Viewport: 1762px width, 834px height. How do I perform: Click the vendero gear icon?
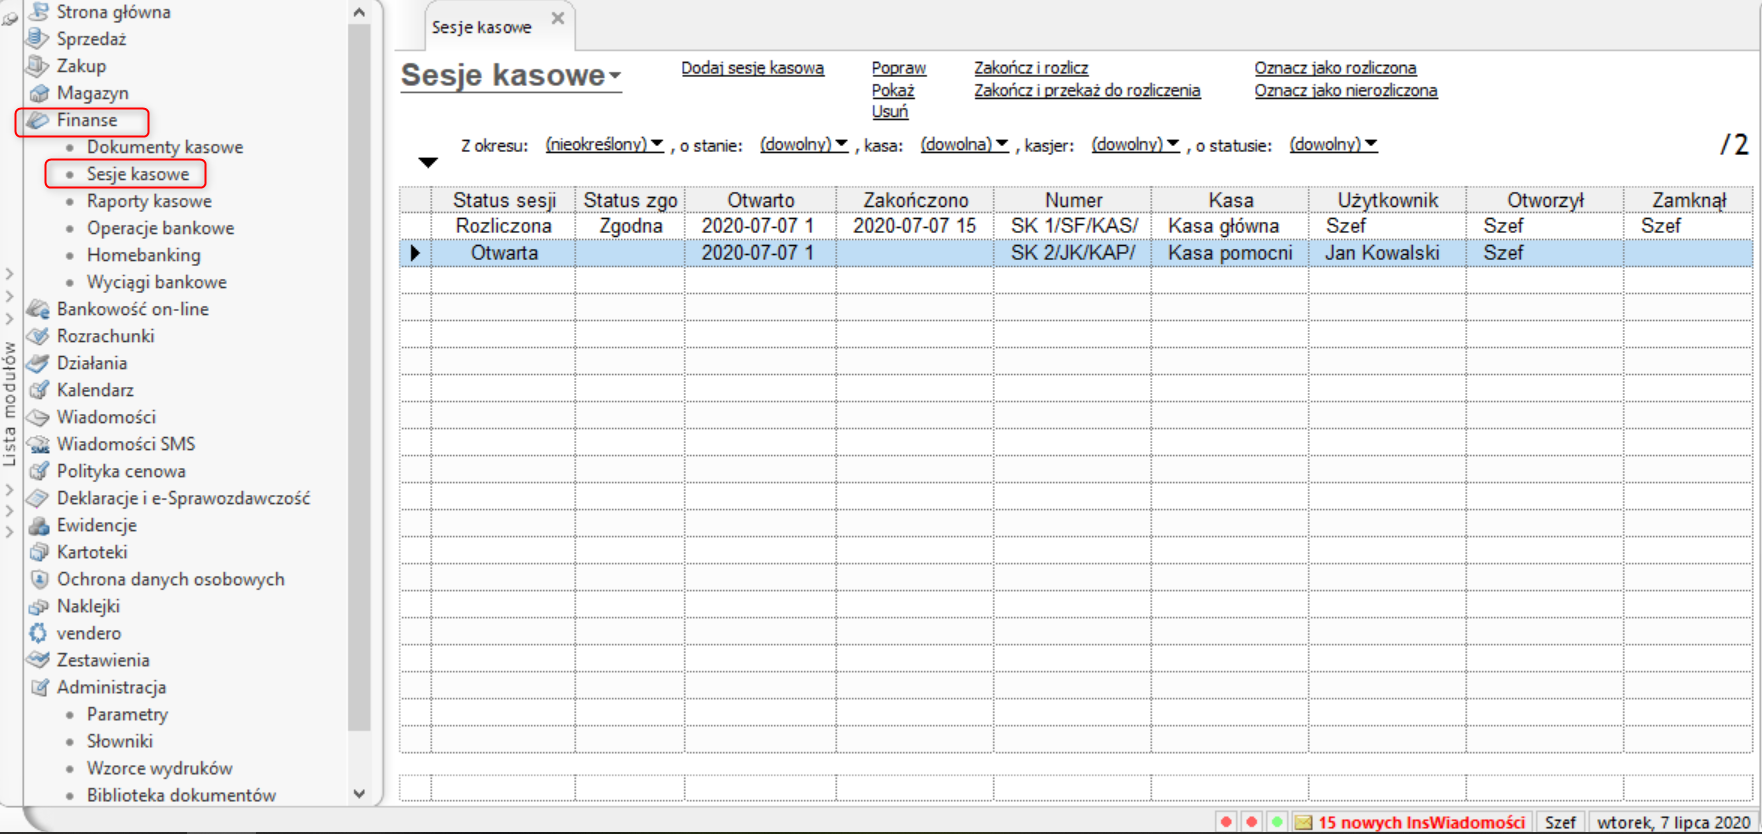pyautogui.click(x=38, y=633)
